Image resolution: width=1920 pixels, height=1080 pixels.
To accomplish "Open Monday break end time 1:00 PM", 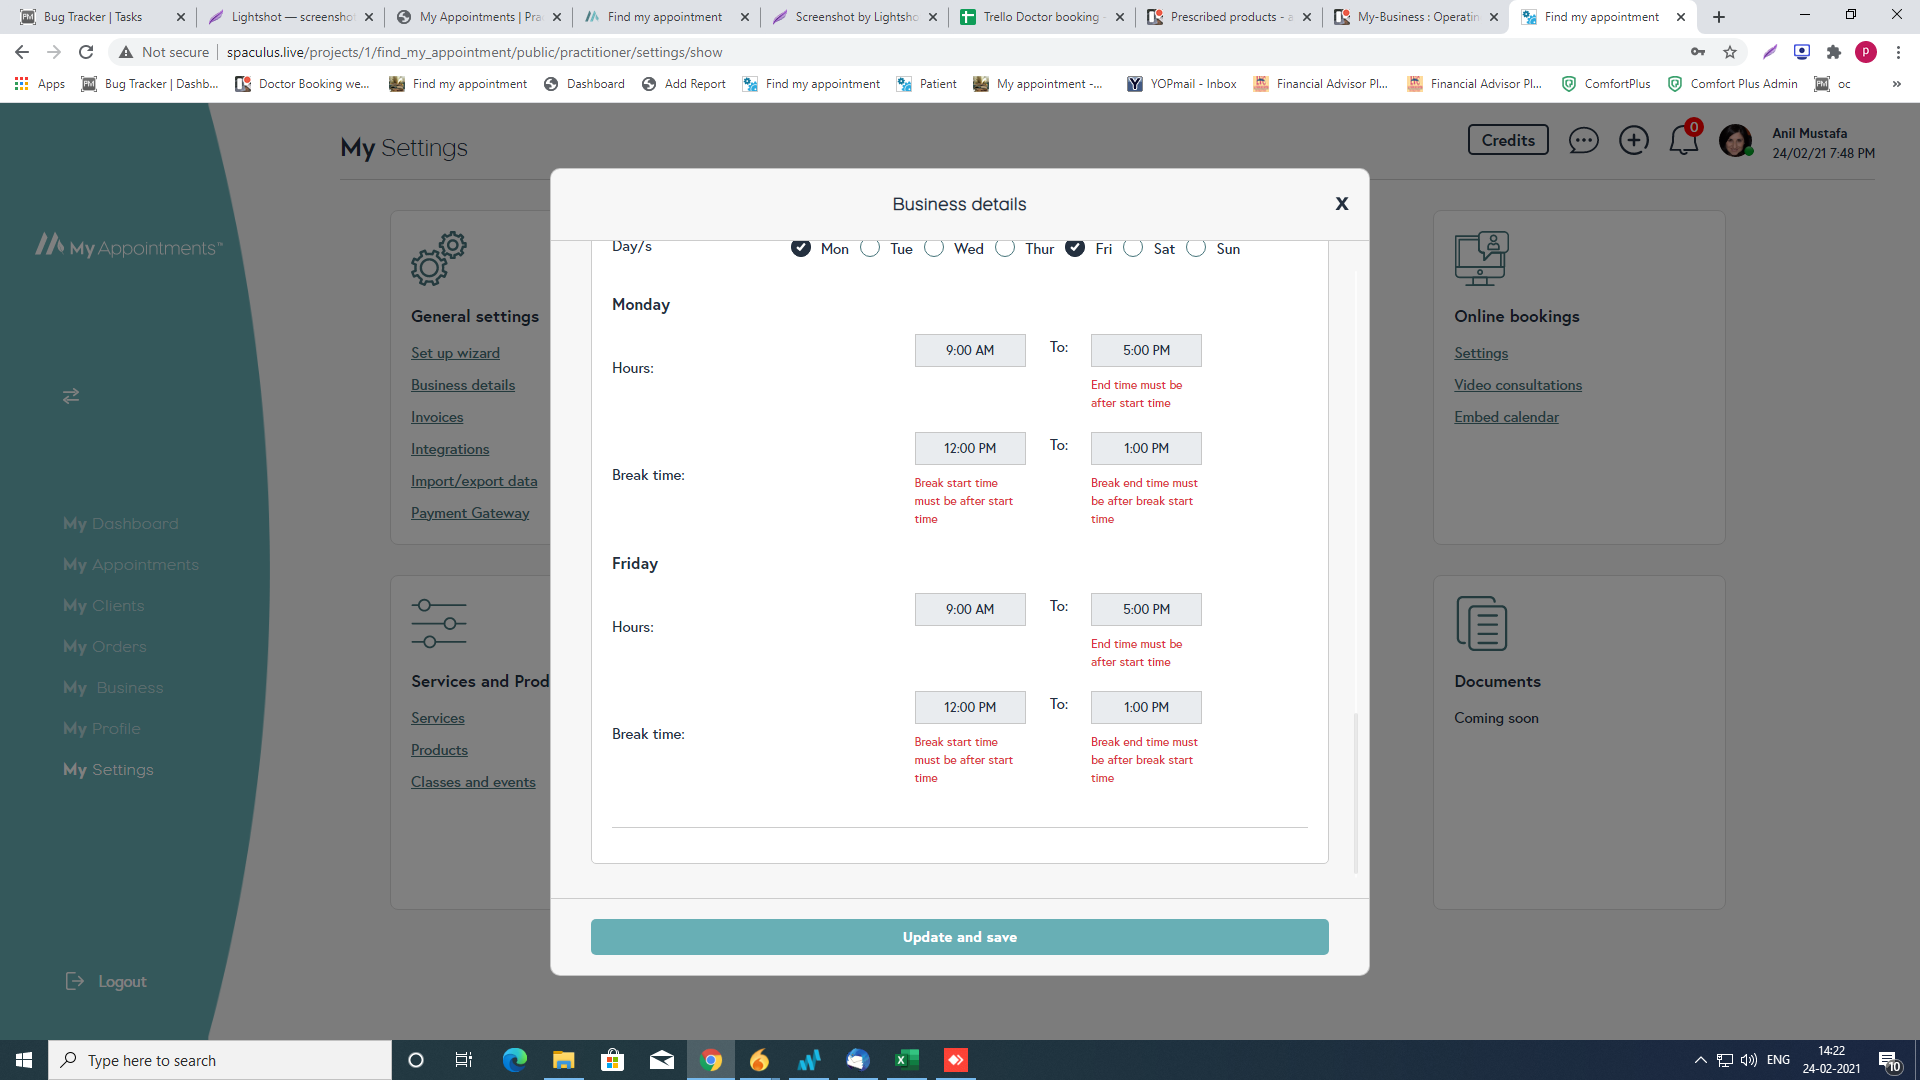I will 1146,449.
